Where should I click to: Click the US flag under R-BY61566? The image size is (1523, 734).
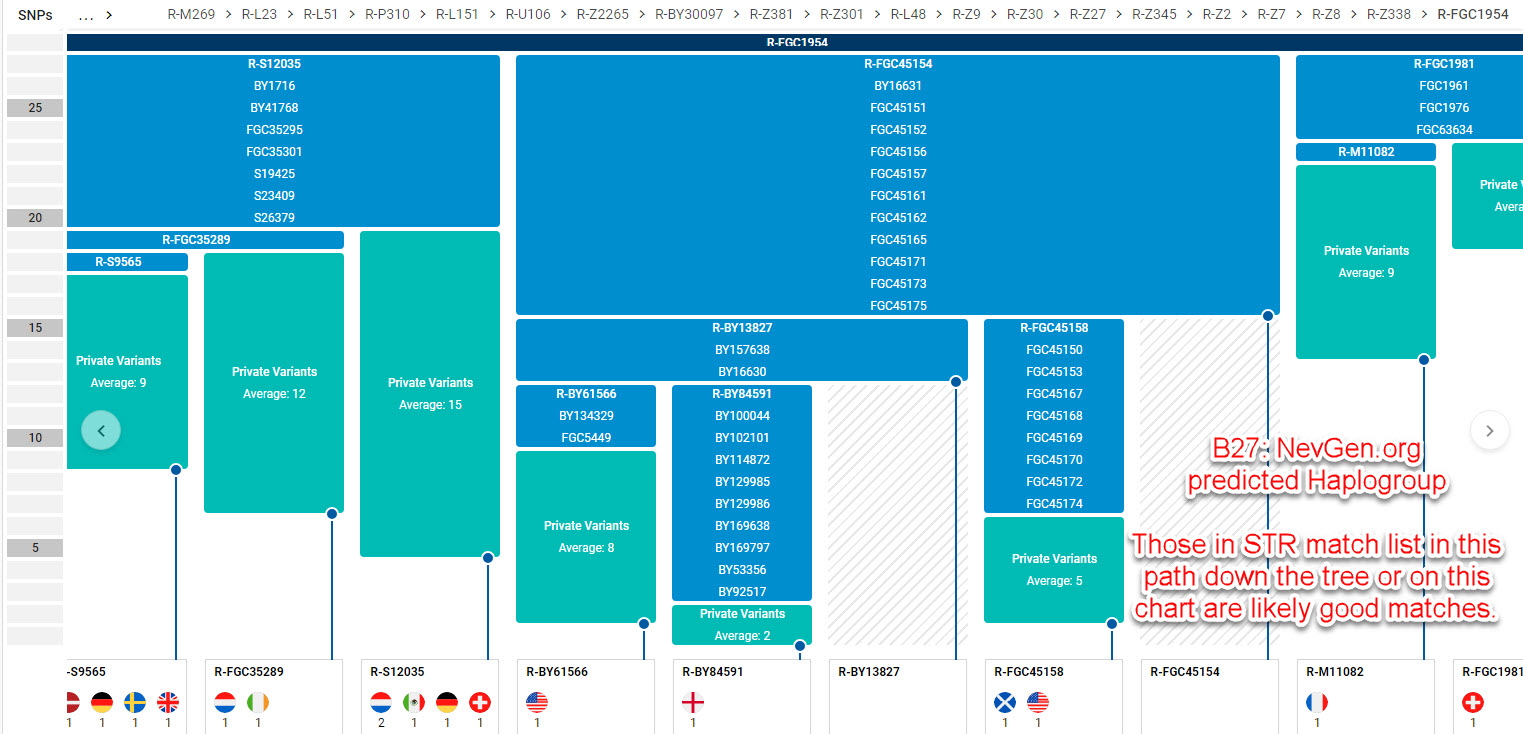(x=537, y=702)
